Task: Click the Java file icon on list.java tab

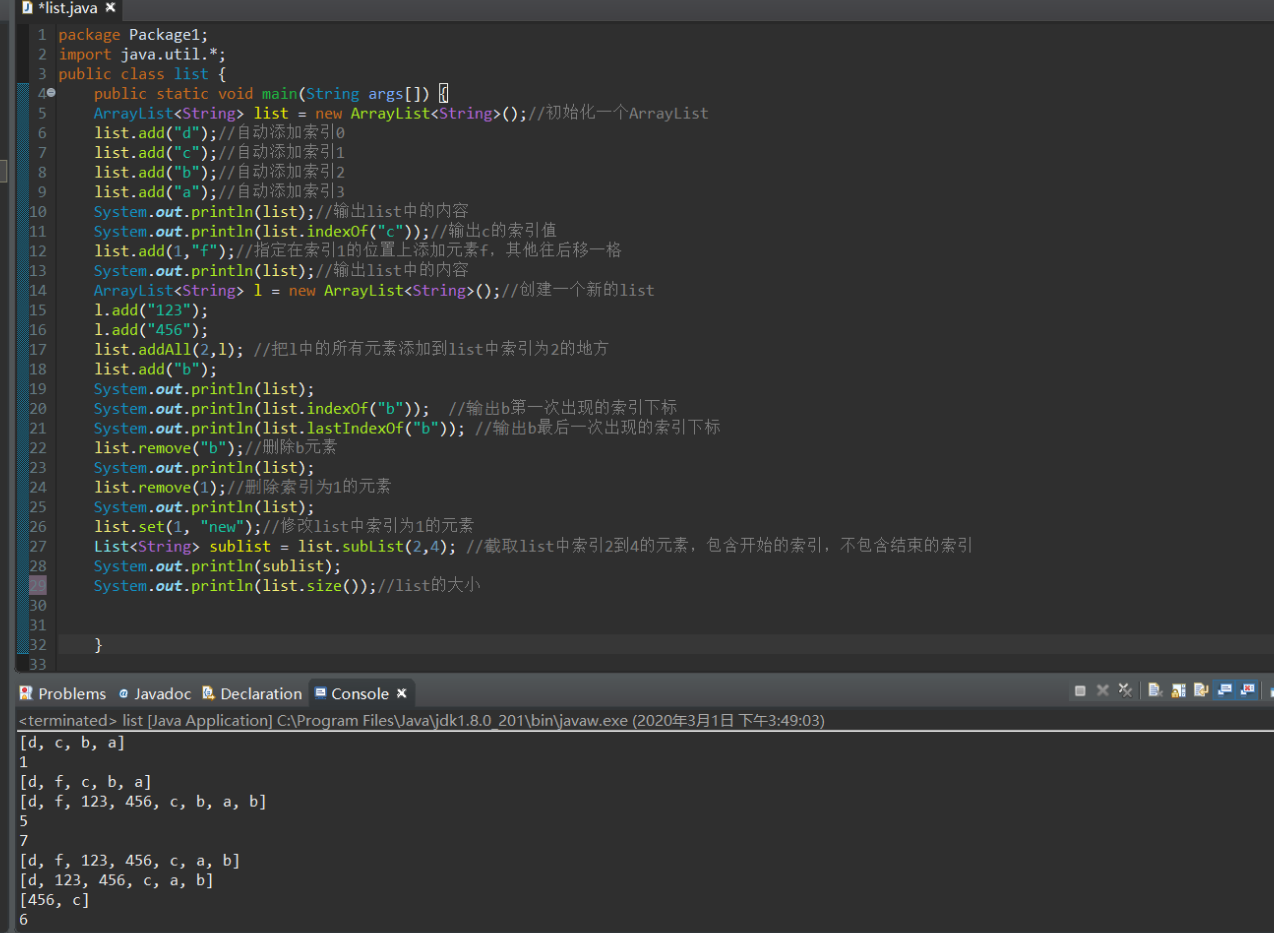Action: pyautogui.click(x=27, y=8)
